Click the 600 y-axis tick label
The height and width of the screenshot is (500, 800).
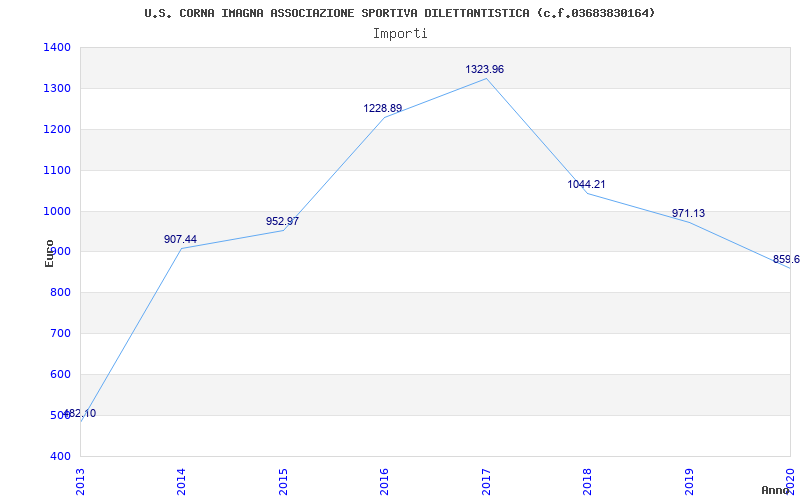(60, 374)
